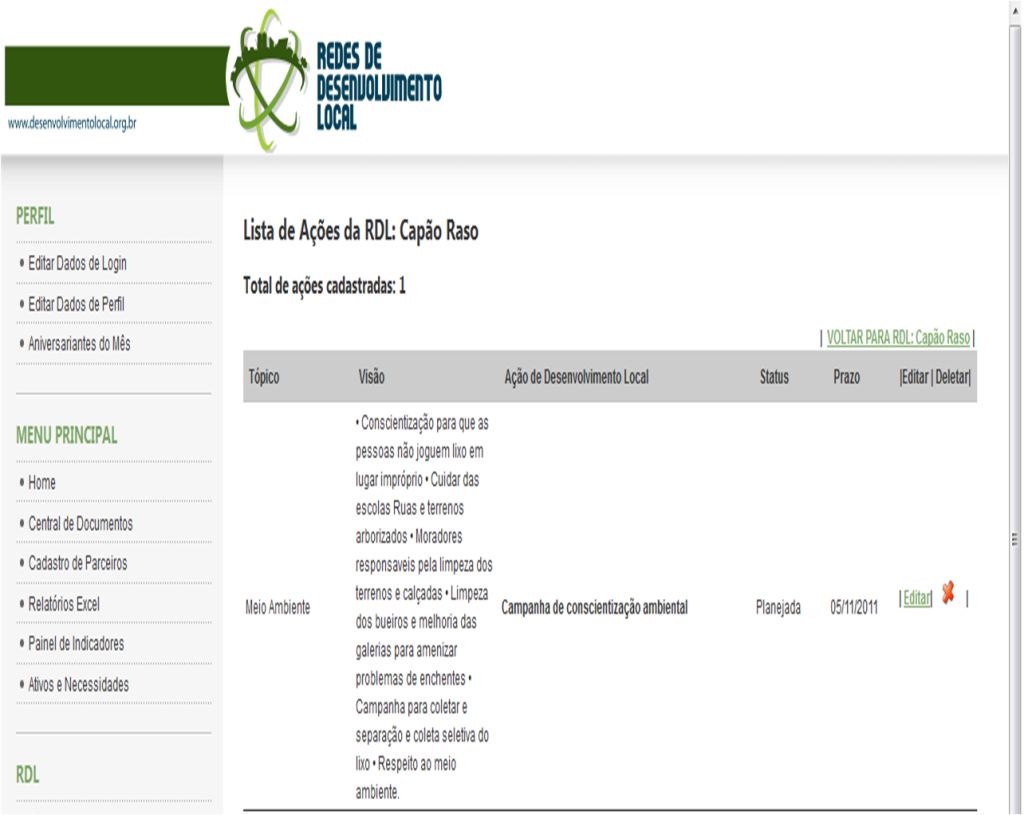Screen dimensions: 1024x815
Task: Click the PERFIL section heading
Action: (35, 216)
